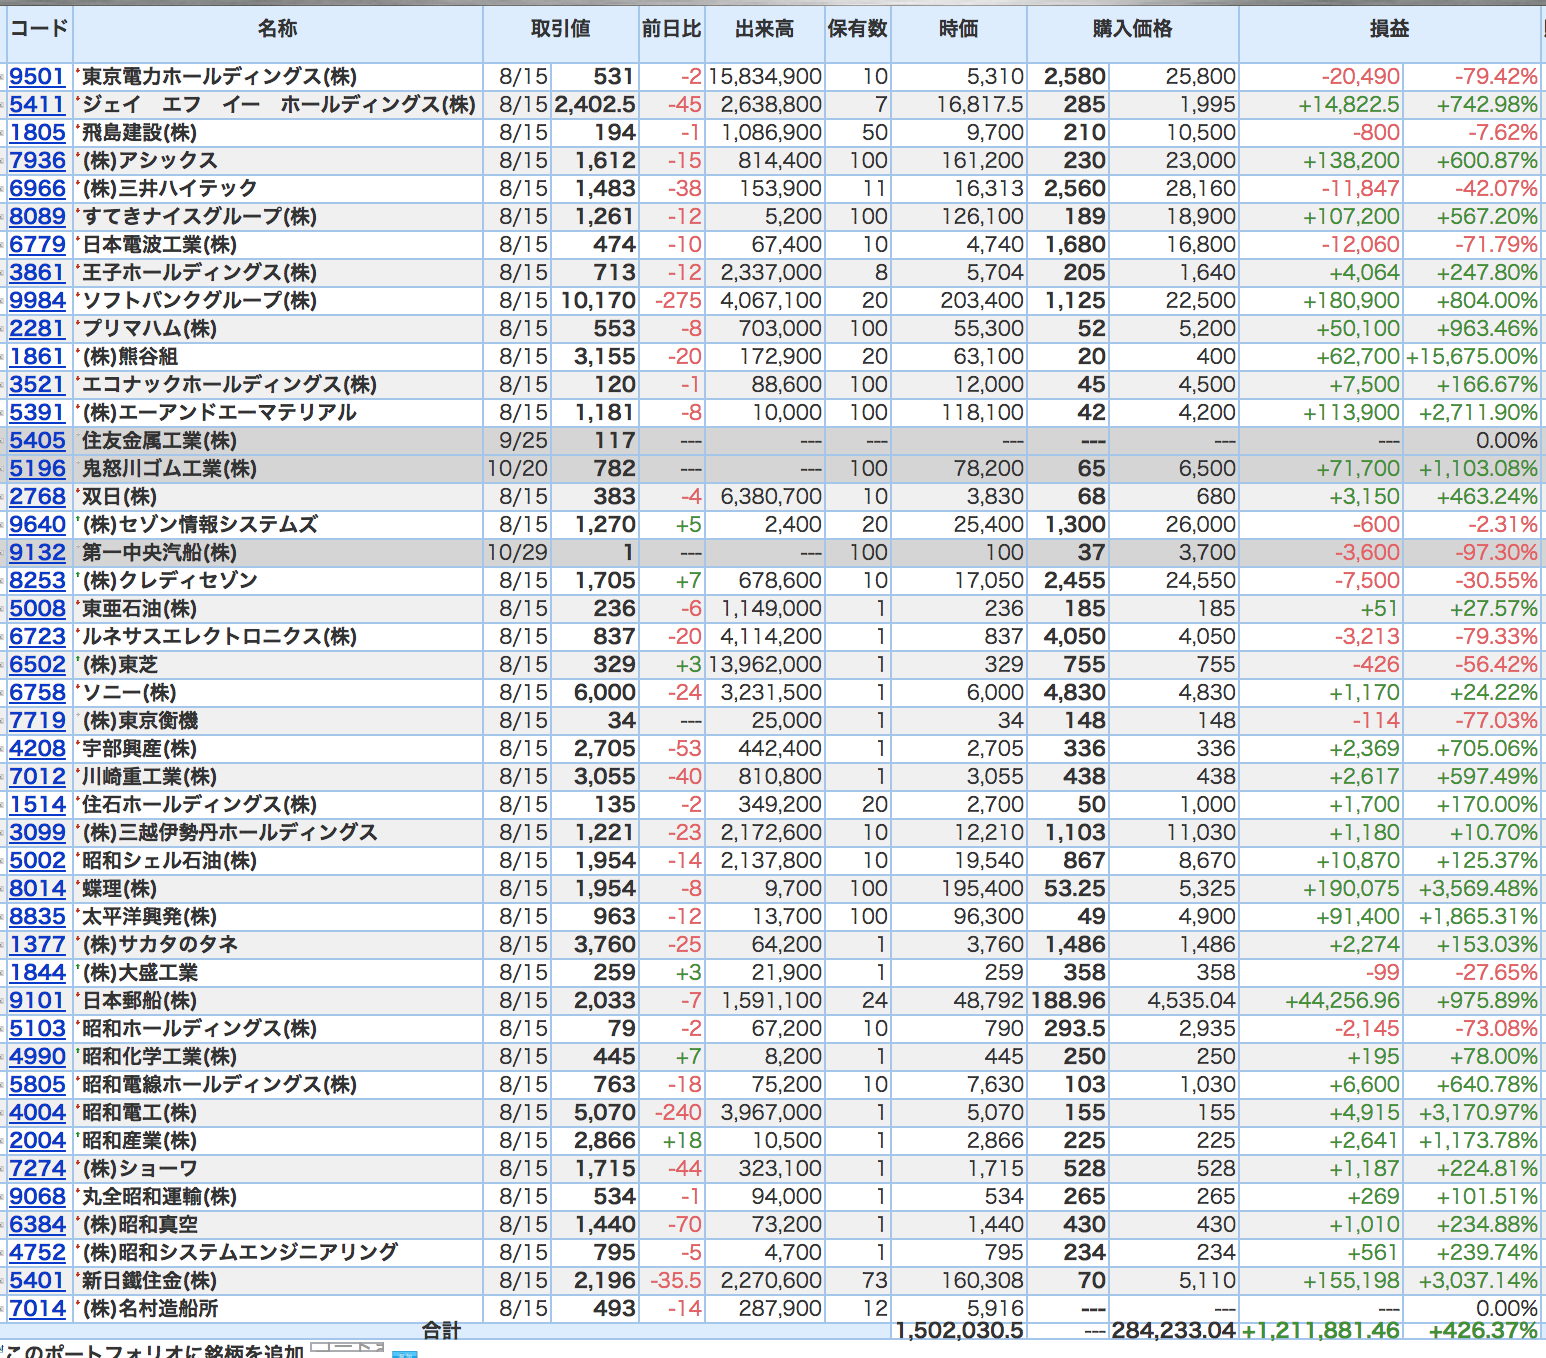Screen dimensions: 1546x1358
Task: Sort by the 保有数 column header
Action: pos(857,29)
